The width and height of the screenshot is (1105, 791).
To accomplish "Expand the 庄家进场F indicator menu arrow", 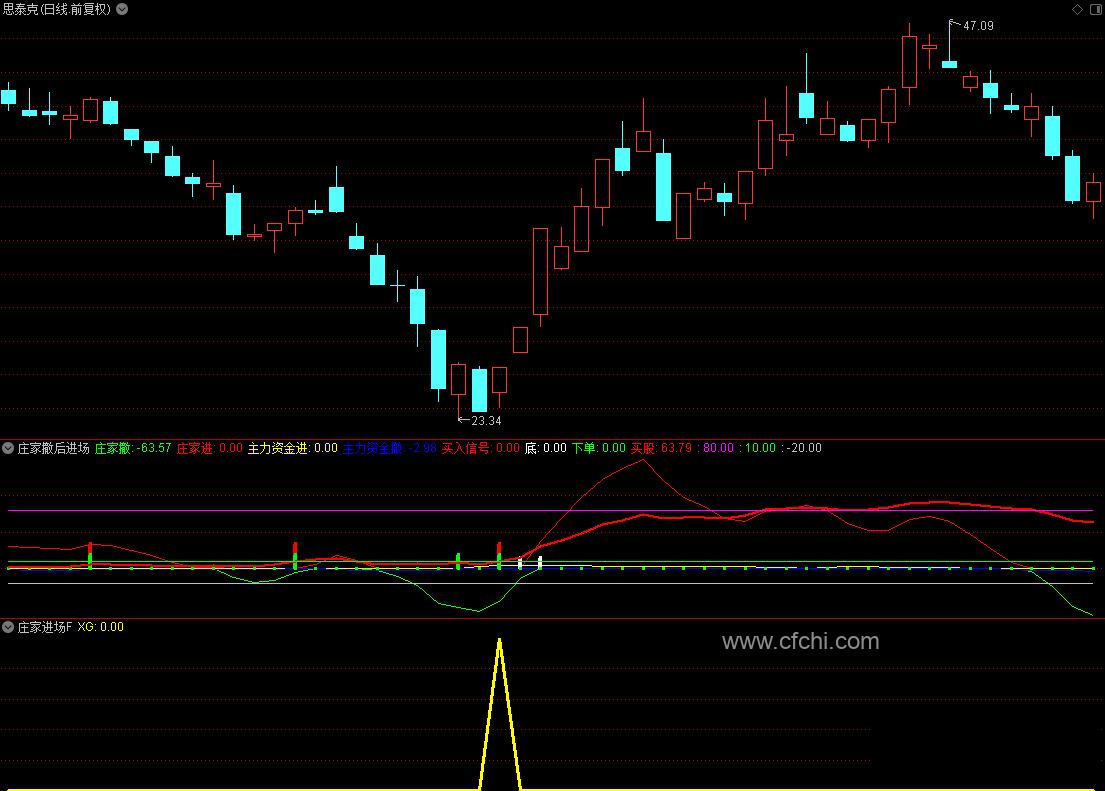I will (x=8, y=627).
